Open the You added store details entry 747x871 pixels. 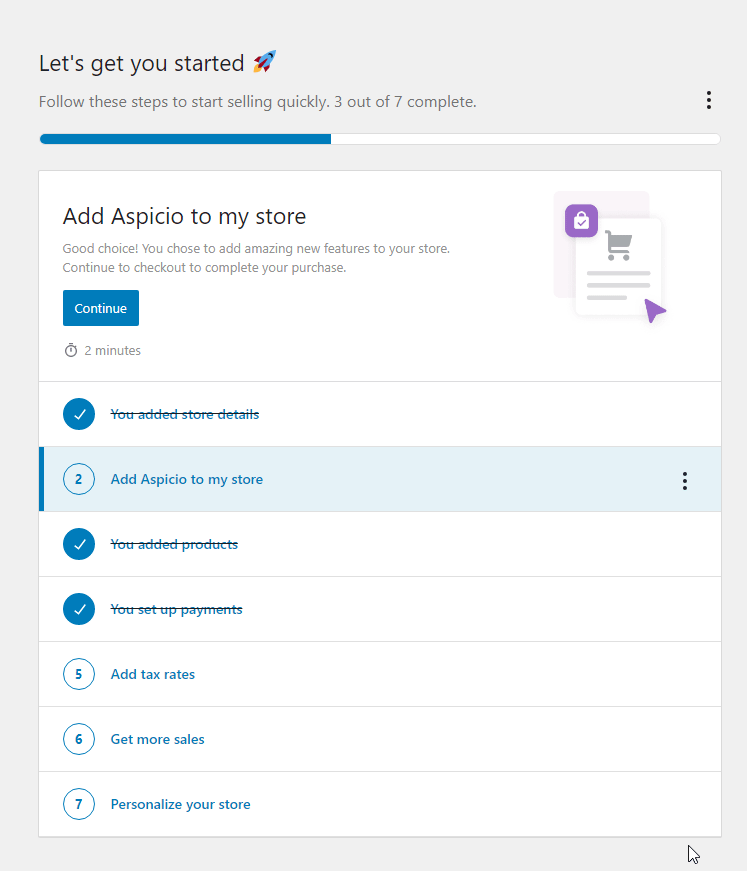point(184,413)
